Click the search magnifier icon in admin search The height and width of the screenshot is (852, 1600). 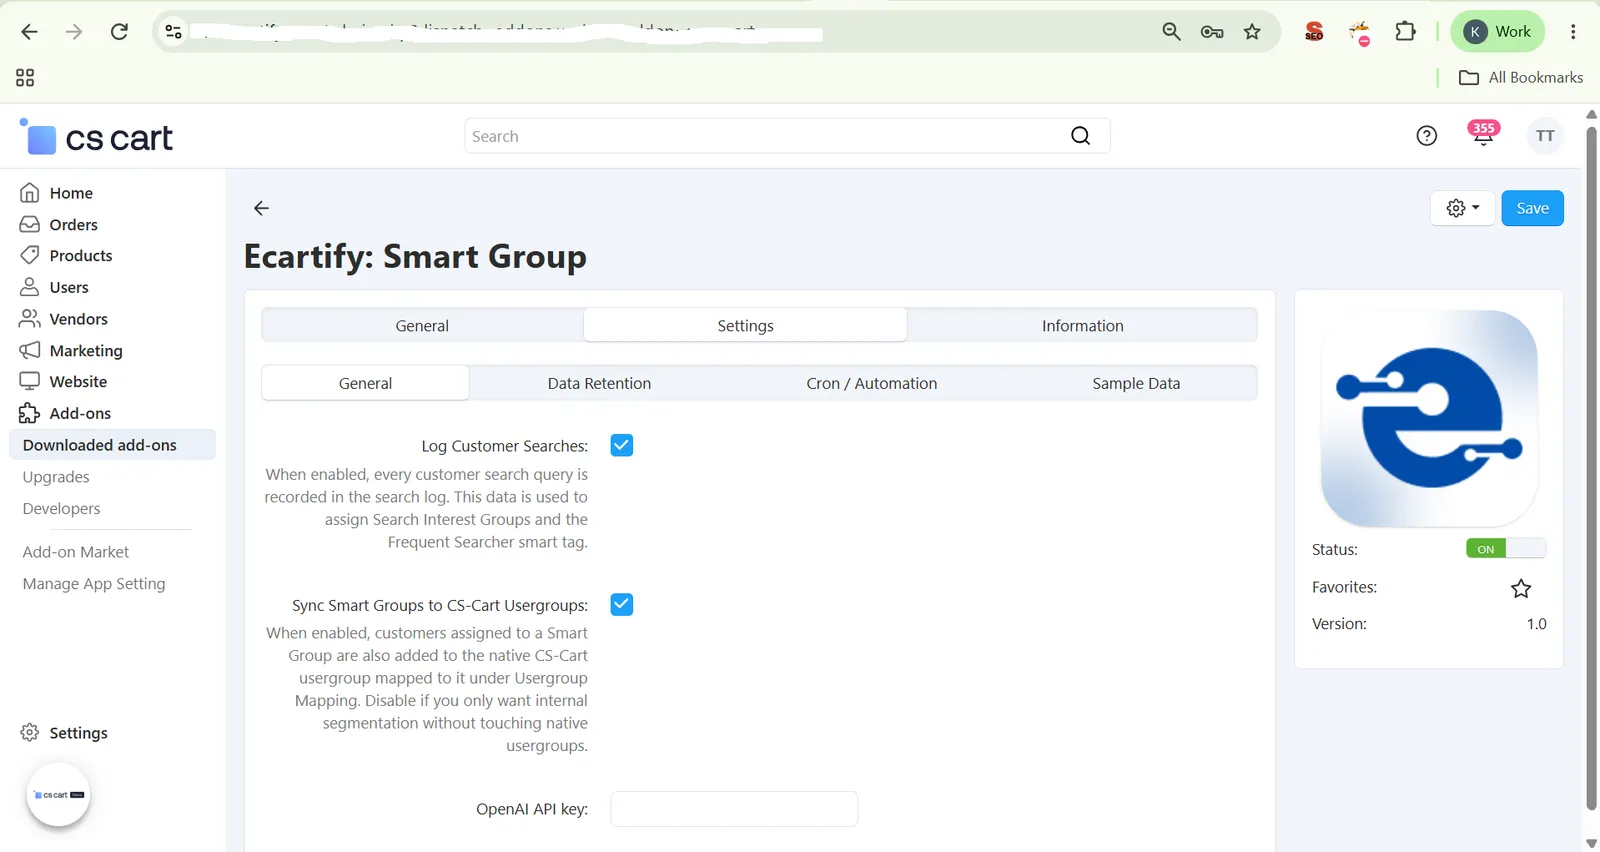pyautogui.click(x=1080, y=136)
